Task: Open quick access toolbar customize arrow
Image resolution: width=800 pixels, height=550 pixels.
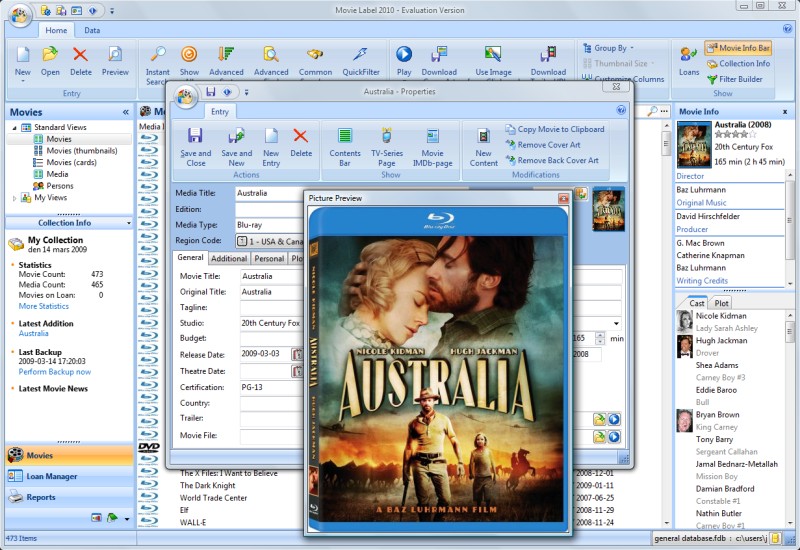Action: tap(112, 10)
